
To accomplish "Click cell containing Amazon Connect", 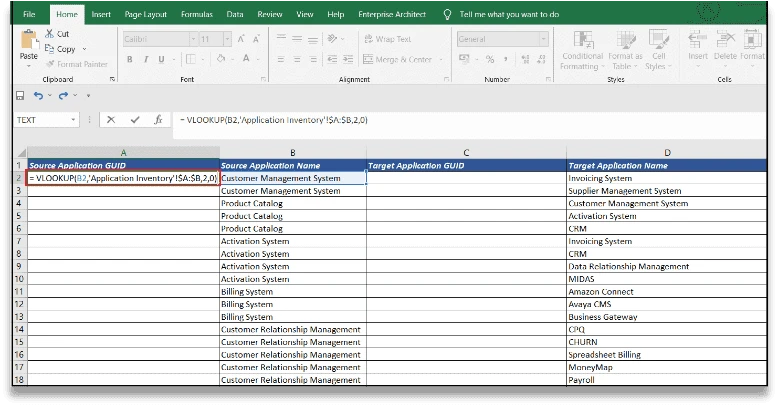I will (666, 292).
